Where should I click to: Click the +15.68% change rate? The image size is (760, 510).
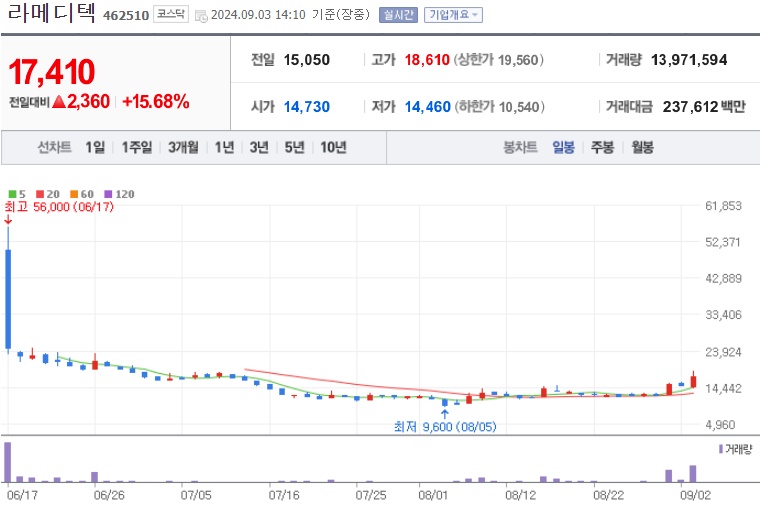[156, 102]
